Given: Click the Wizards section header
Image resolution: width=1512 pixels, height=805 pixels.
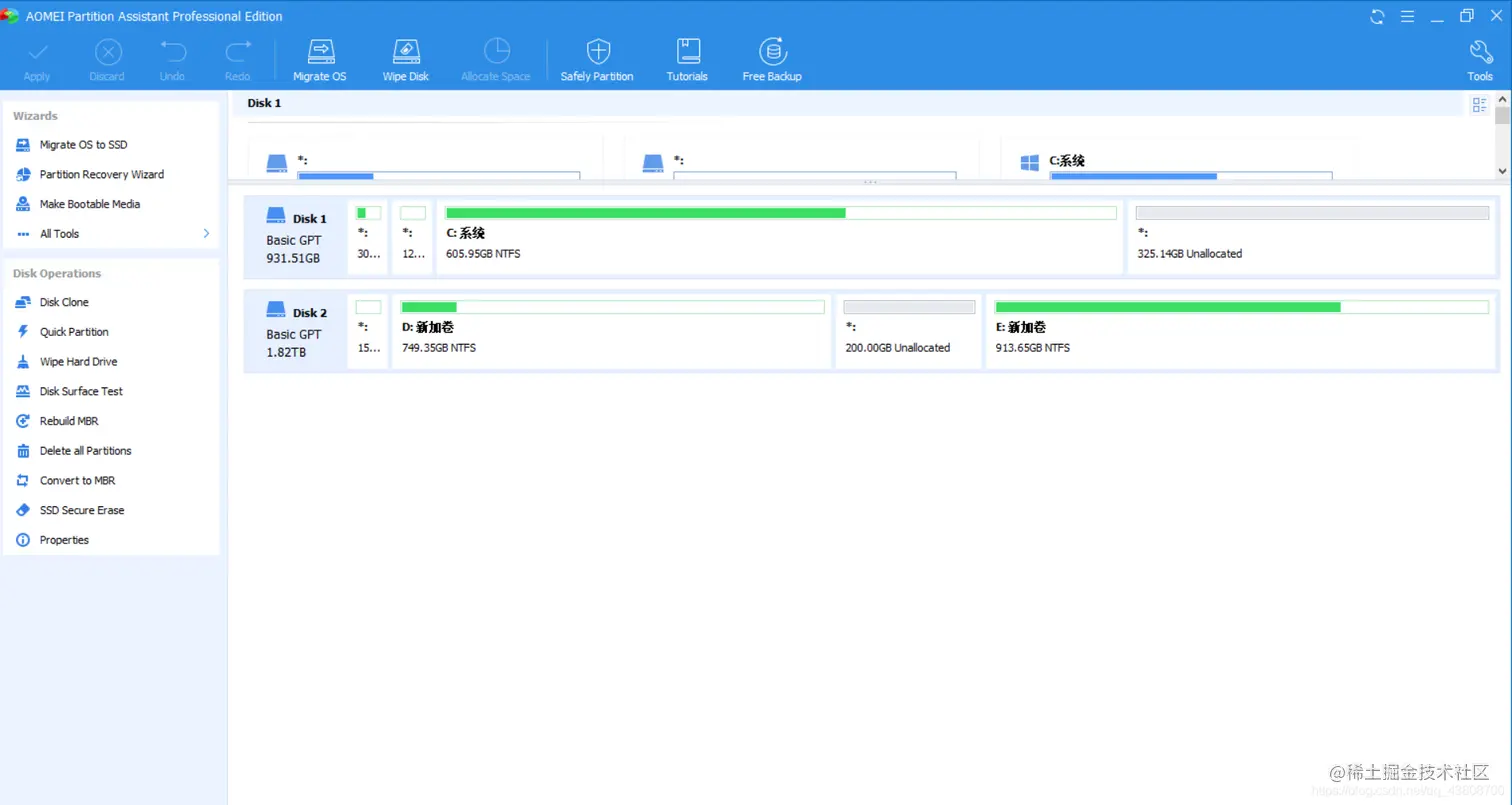Looking at the screenshot, I should (x=35, y=116).
